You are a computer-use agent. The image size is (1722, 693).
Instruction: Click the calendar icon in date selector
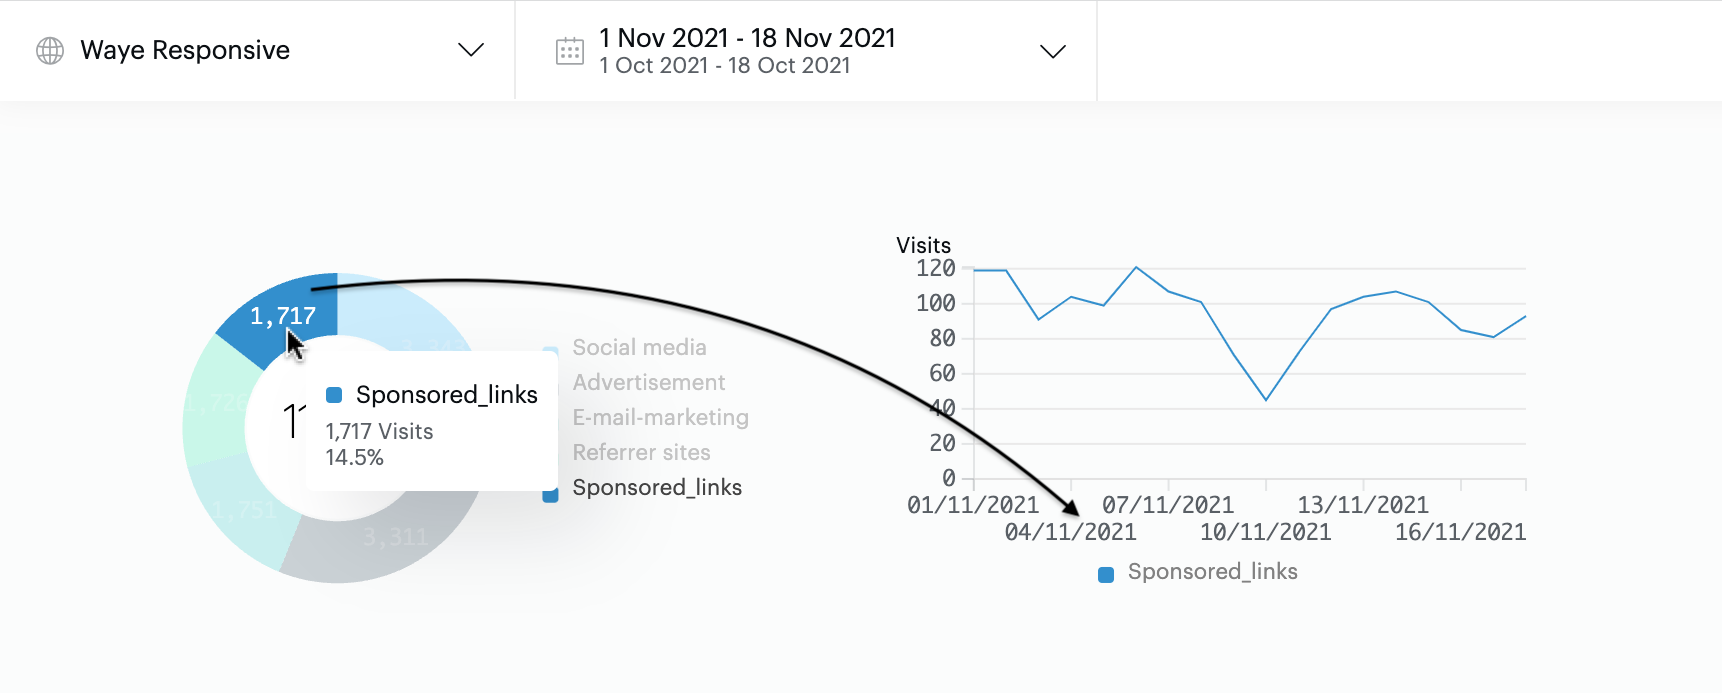click(570, 51)
